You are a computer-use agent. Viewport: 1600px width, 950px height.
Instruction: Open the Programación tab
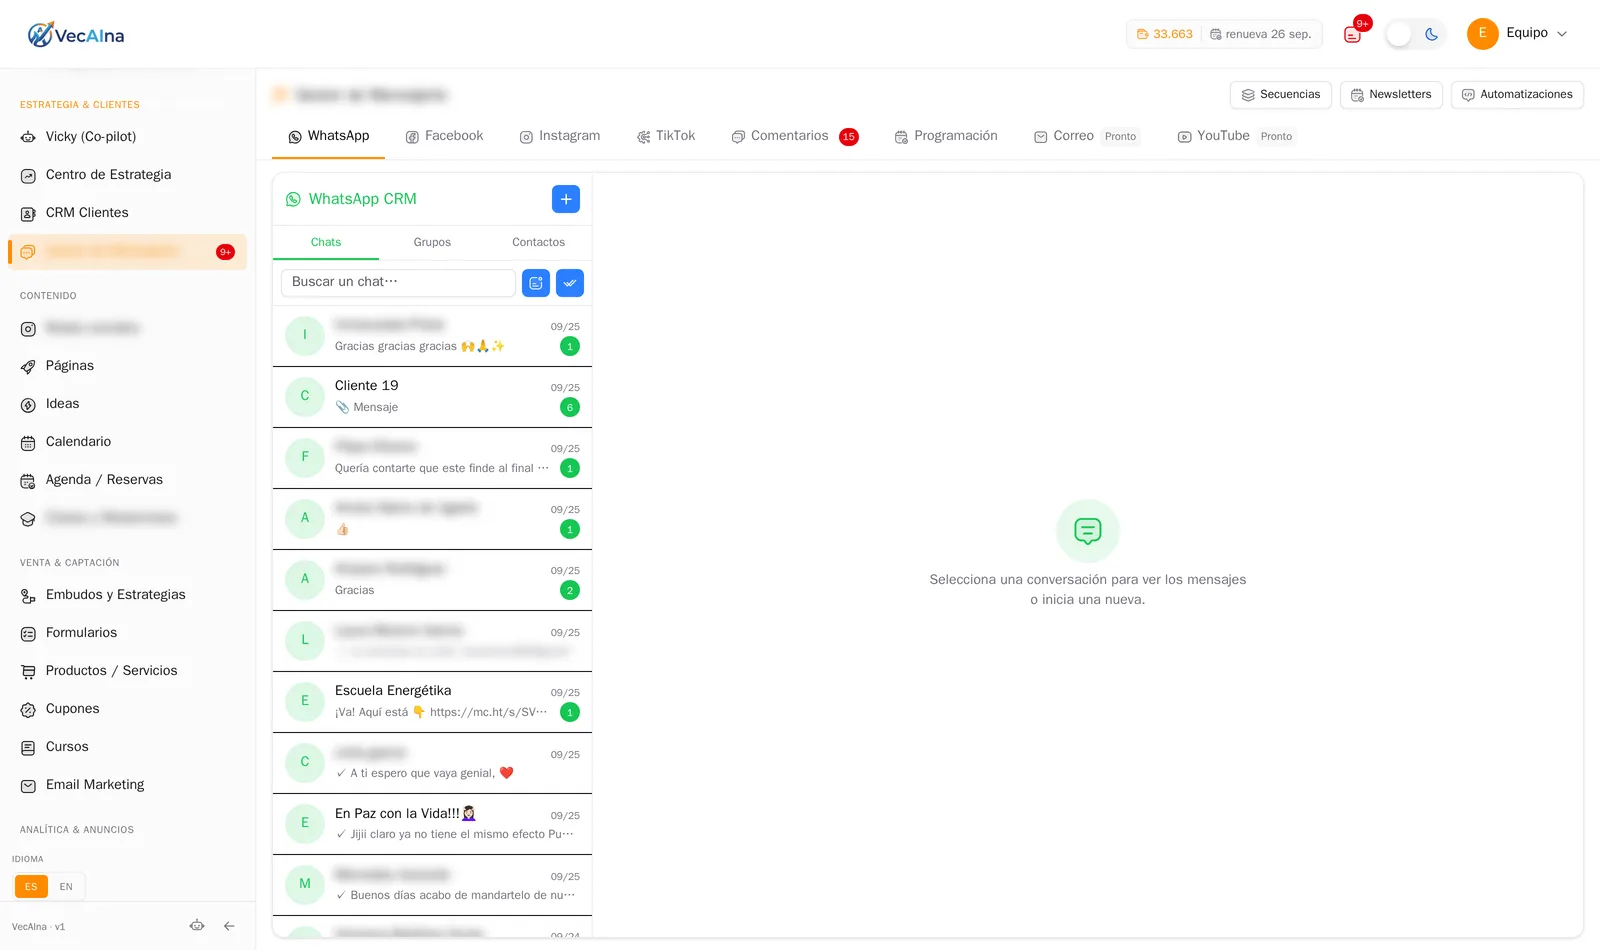pos(946,136)
